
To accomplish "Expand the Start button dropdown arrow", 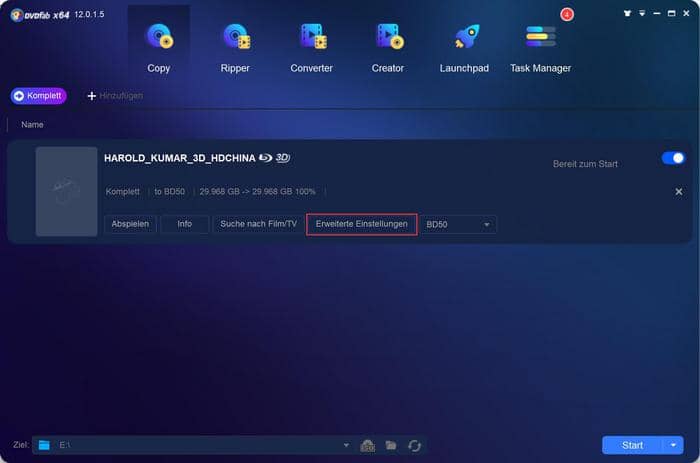I will (673, 445).
